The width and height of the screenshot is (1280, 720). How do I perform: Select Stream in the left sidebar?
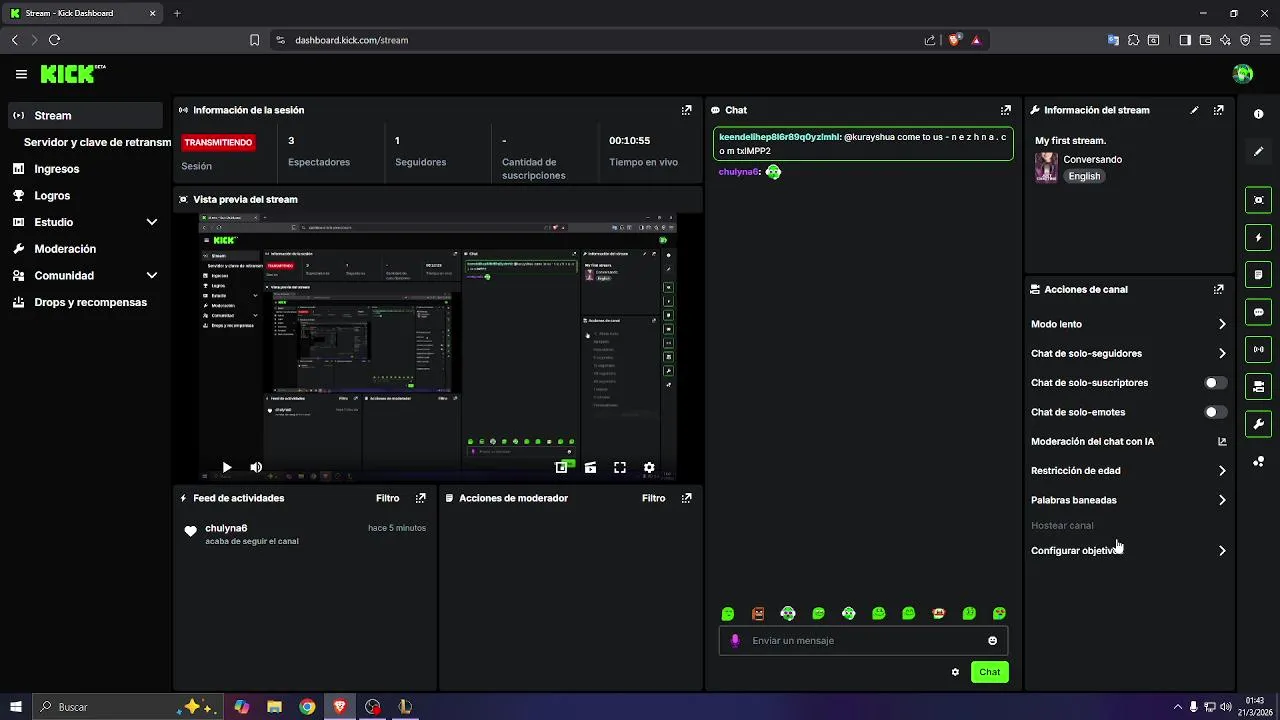(85, 115)
